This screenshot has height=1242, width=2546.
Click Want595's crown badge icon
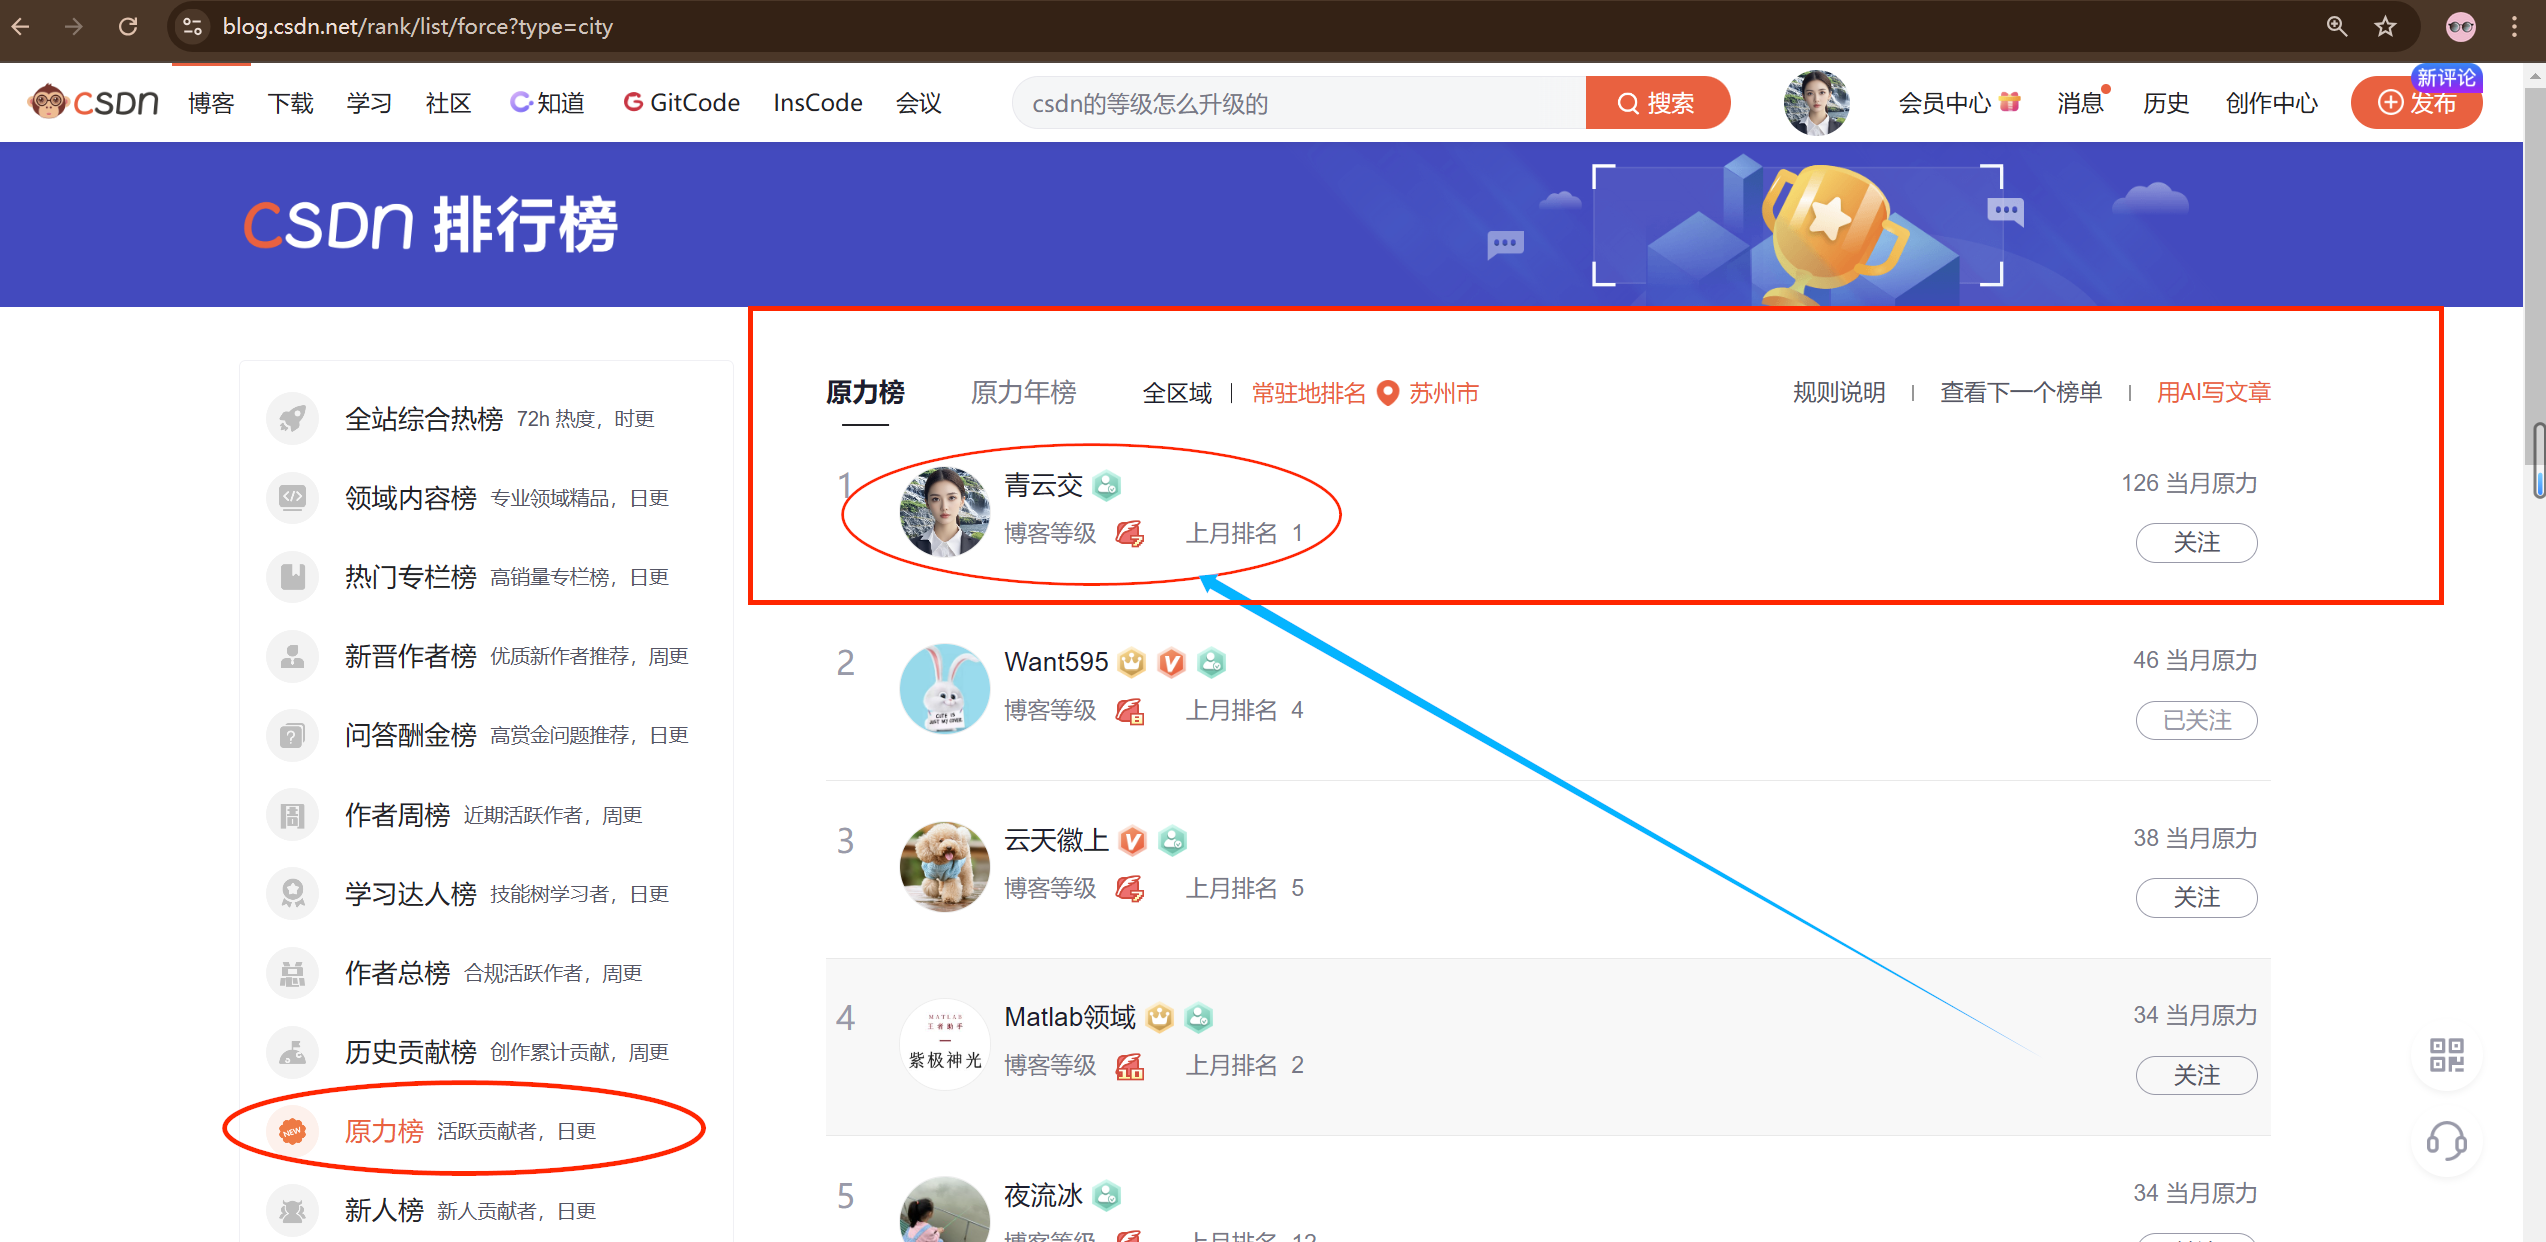point(1131,662)
